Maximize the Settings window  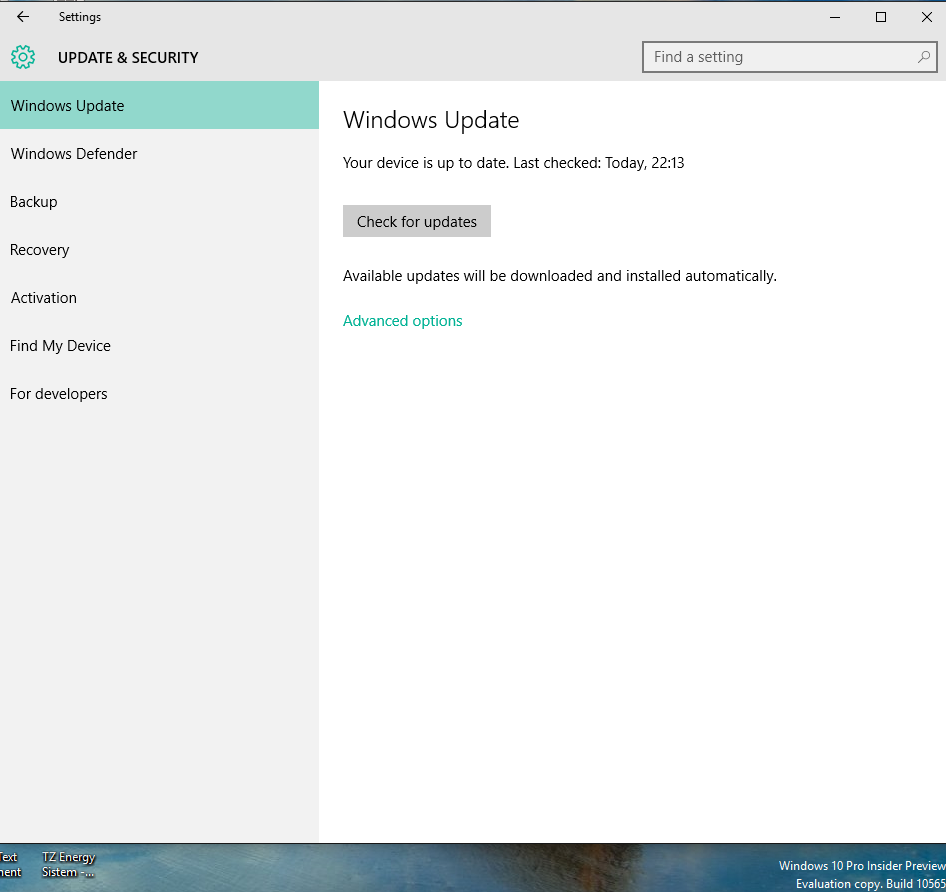click(881, 17)
